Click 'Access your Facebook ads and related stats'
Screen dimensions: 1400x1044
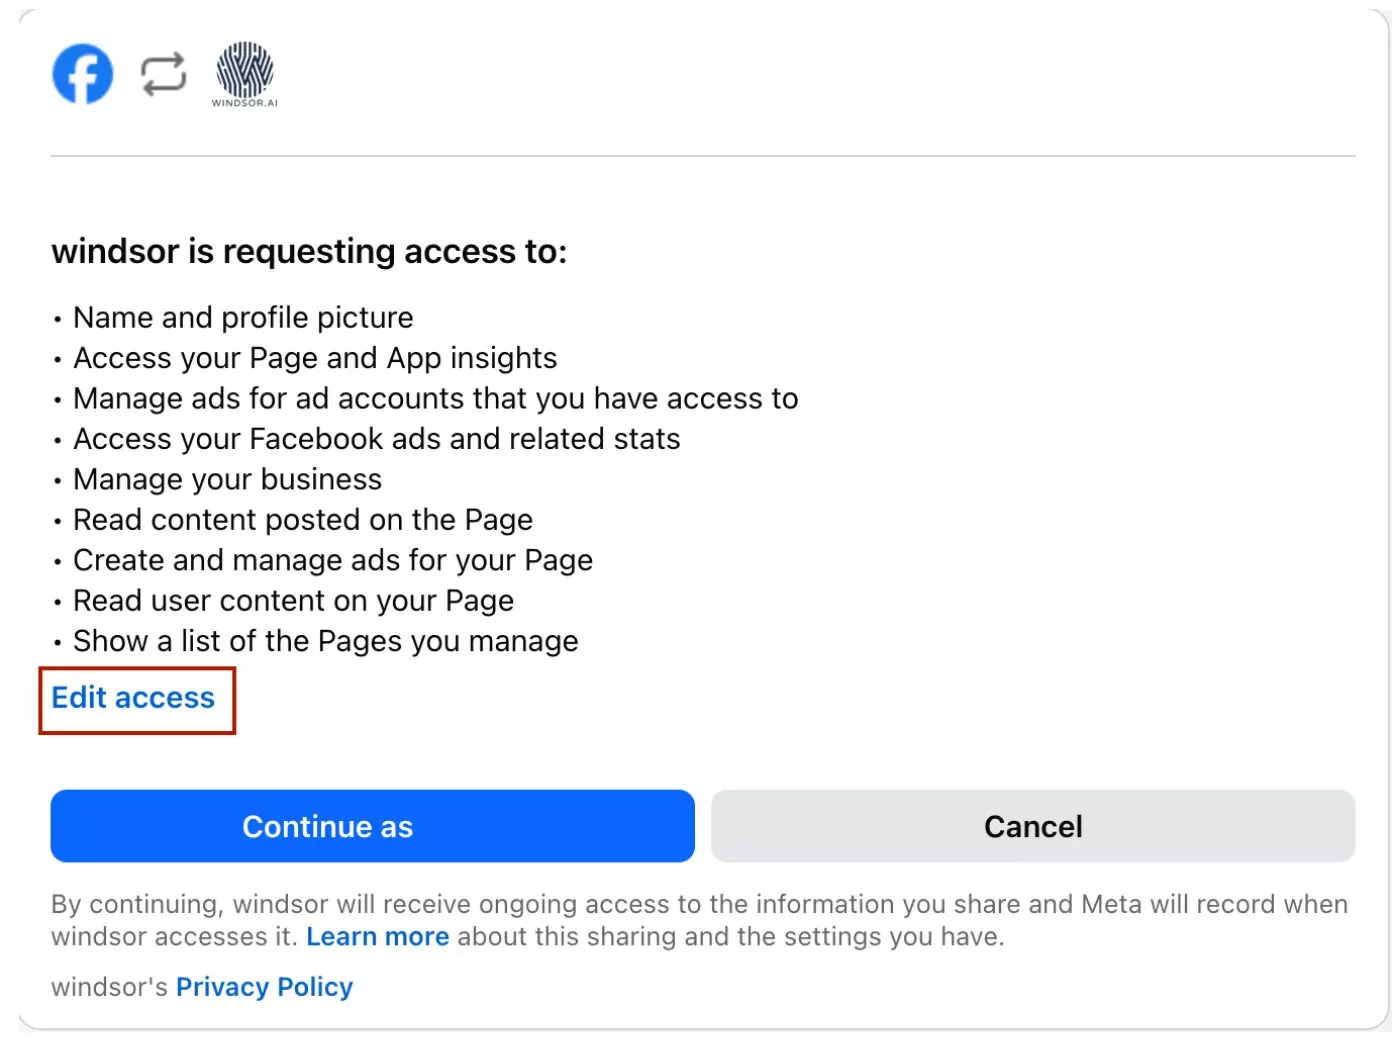pos(376,438)
